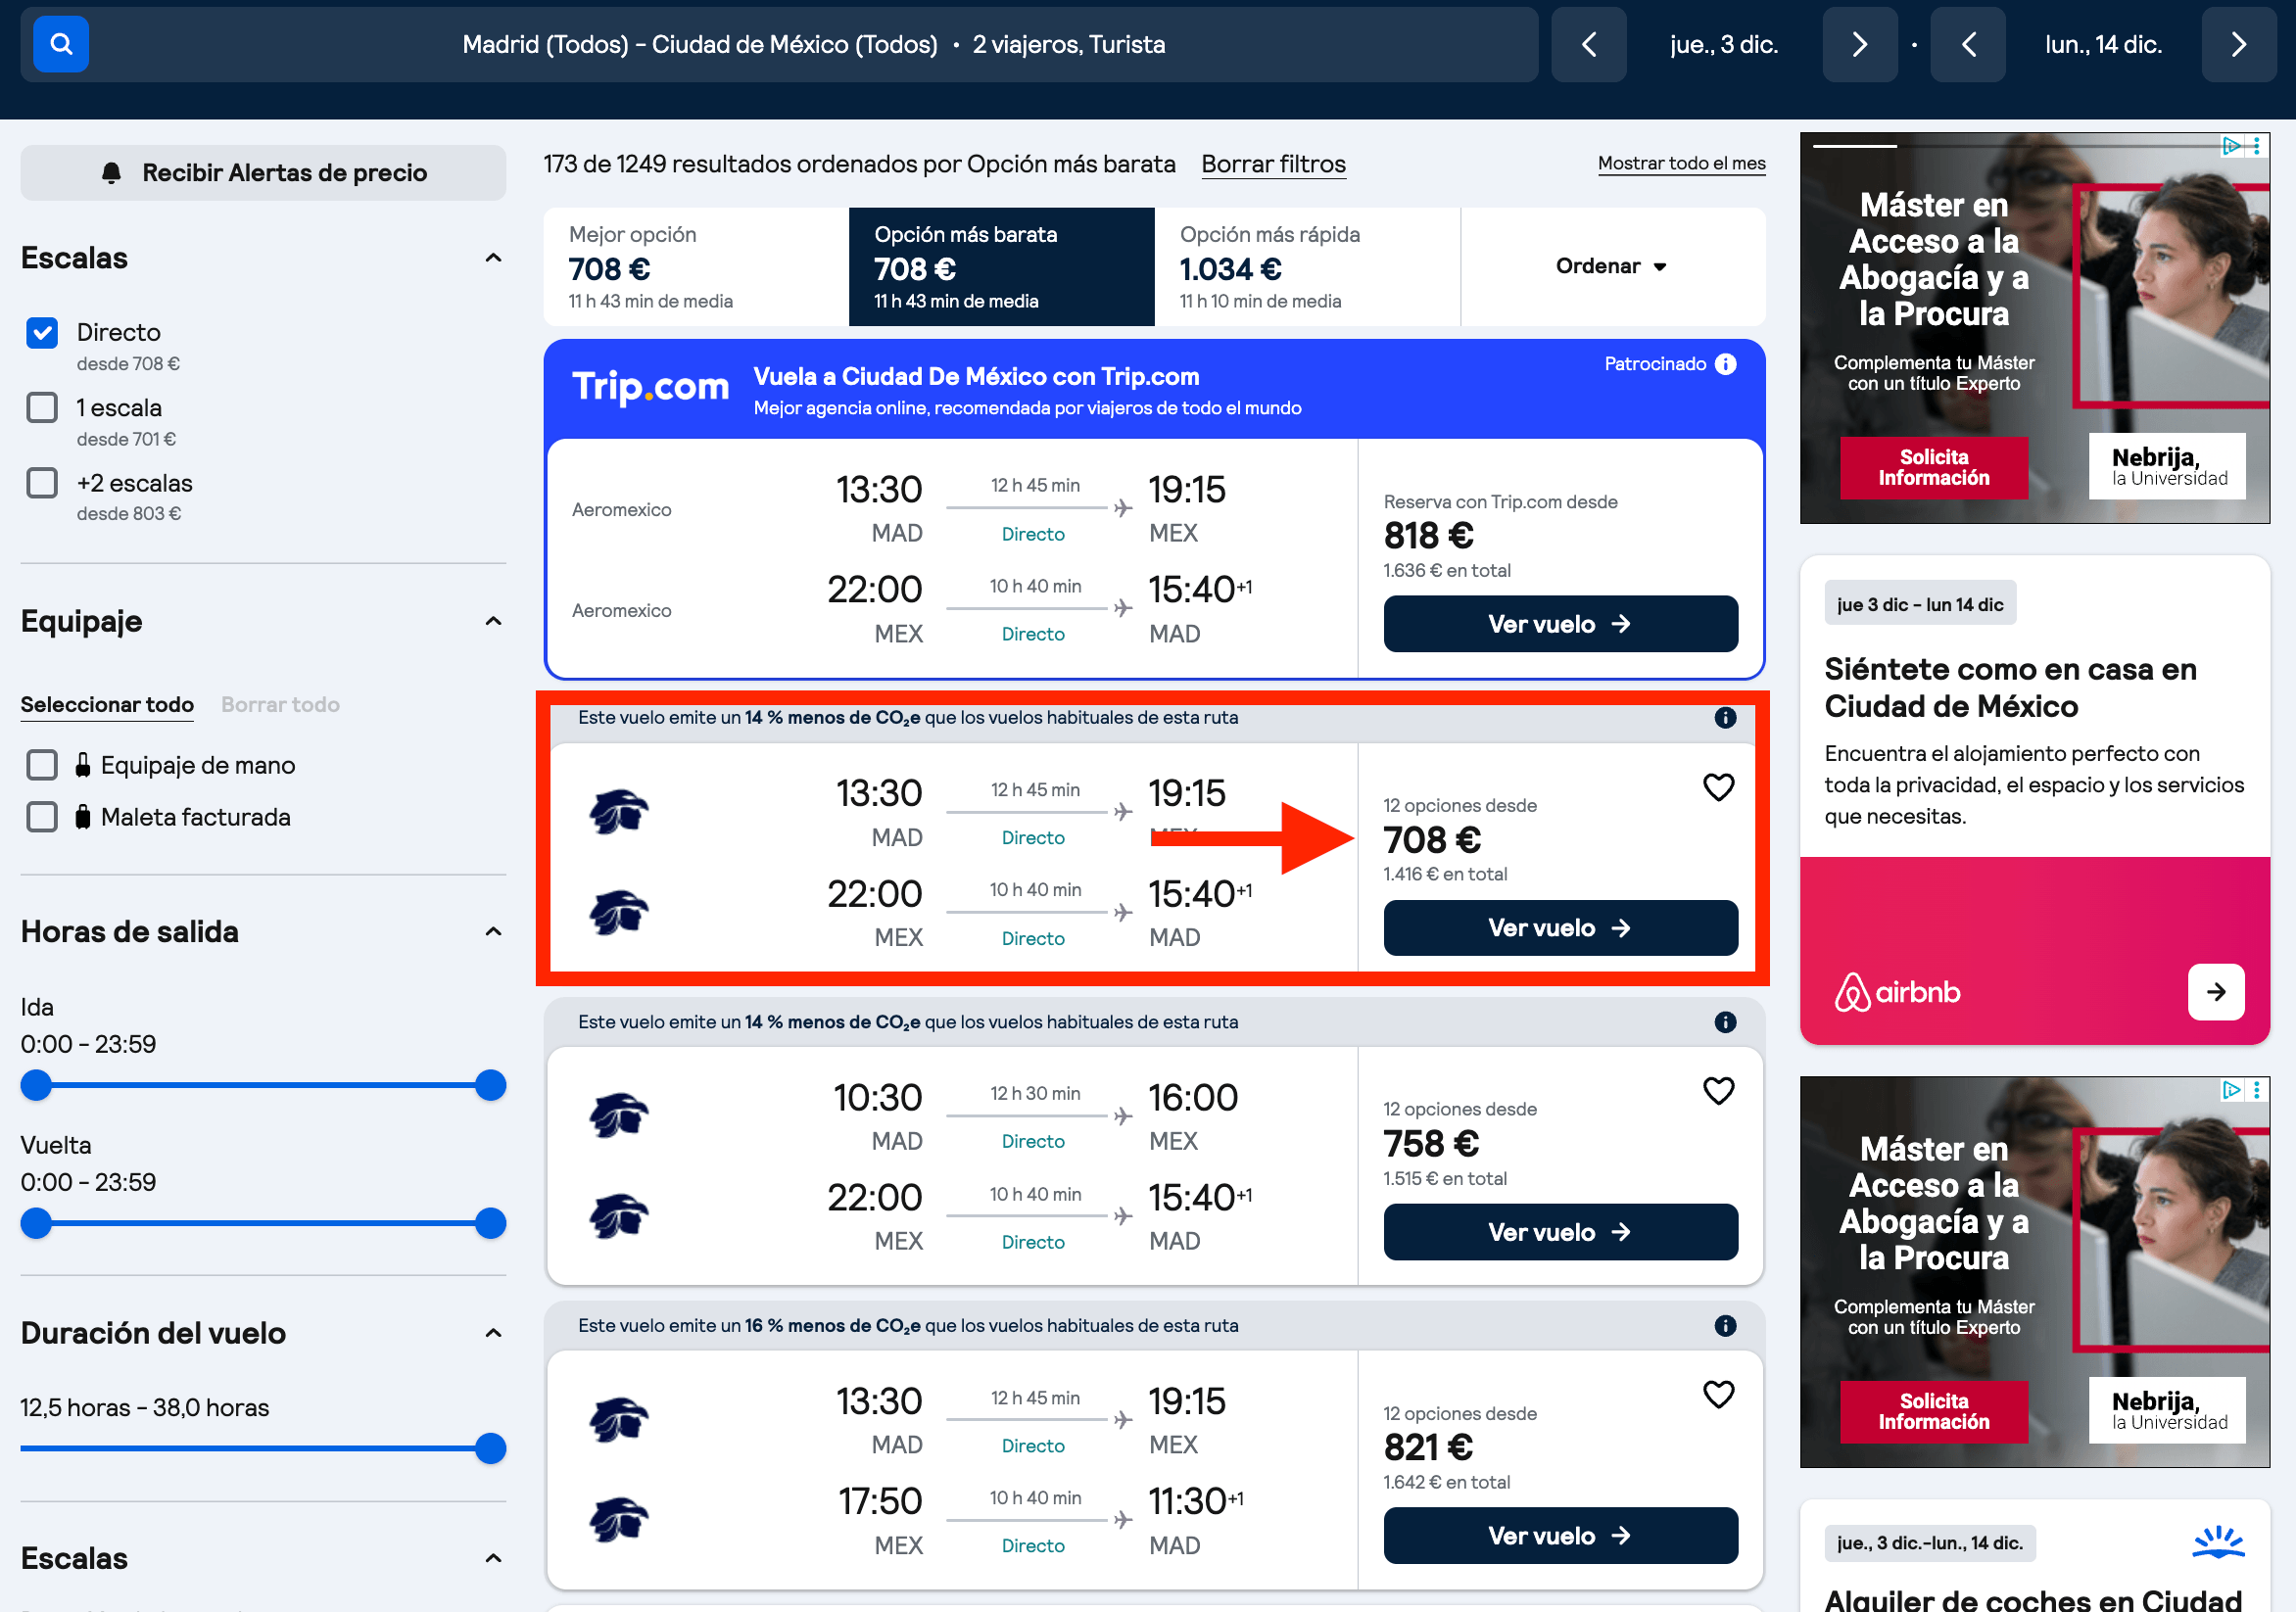Screen dimensions: 2296x1612
Task: Click Duración del vuelo slider handle
Action: pos(490,1448)
